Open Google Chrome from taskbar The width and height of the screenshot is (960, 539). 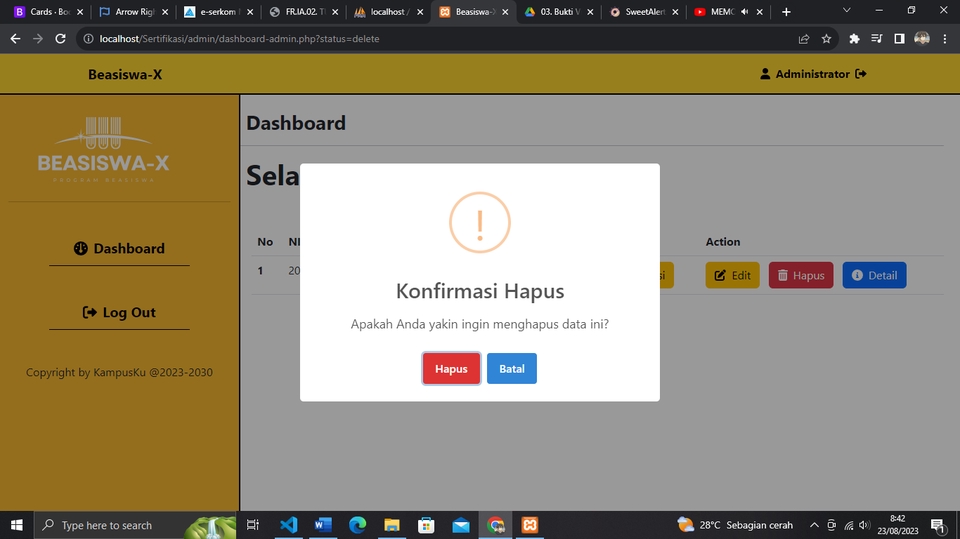pos(495,525)
